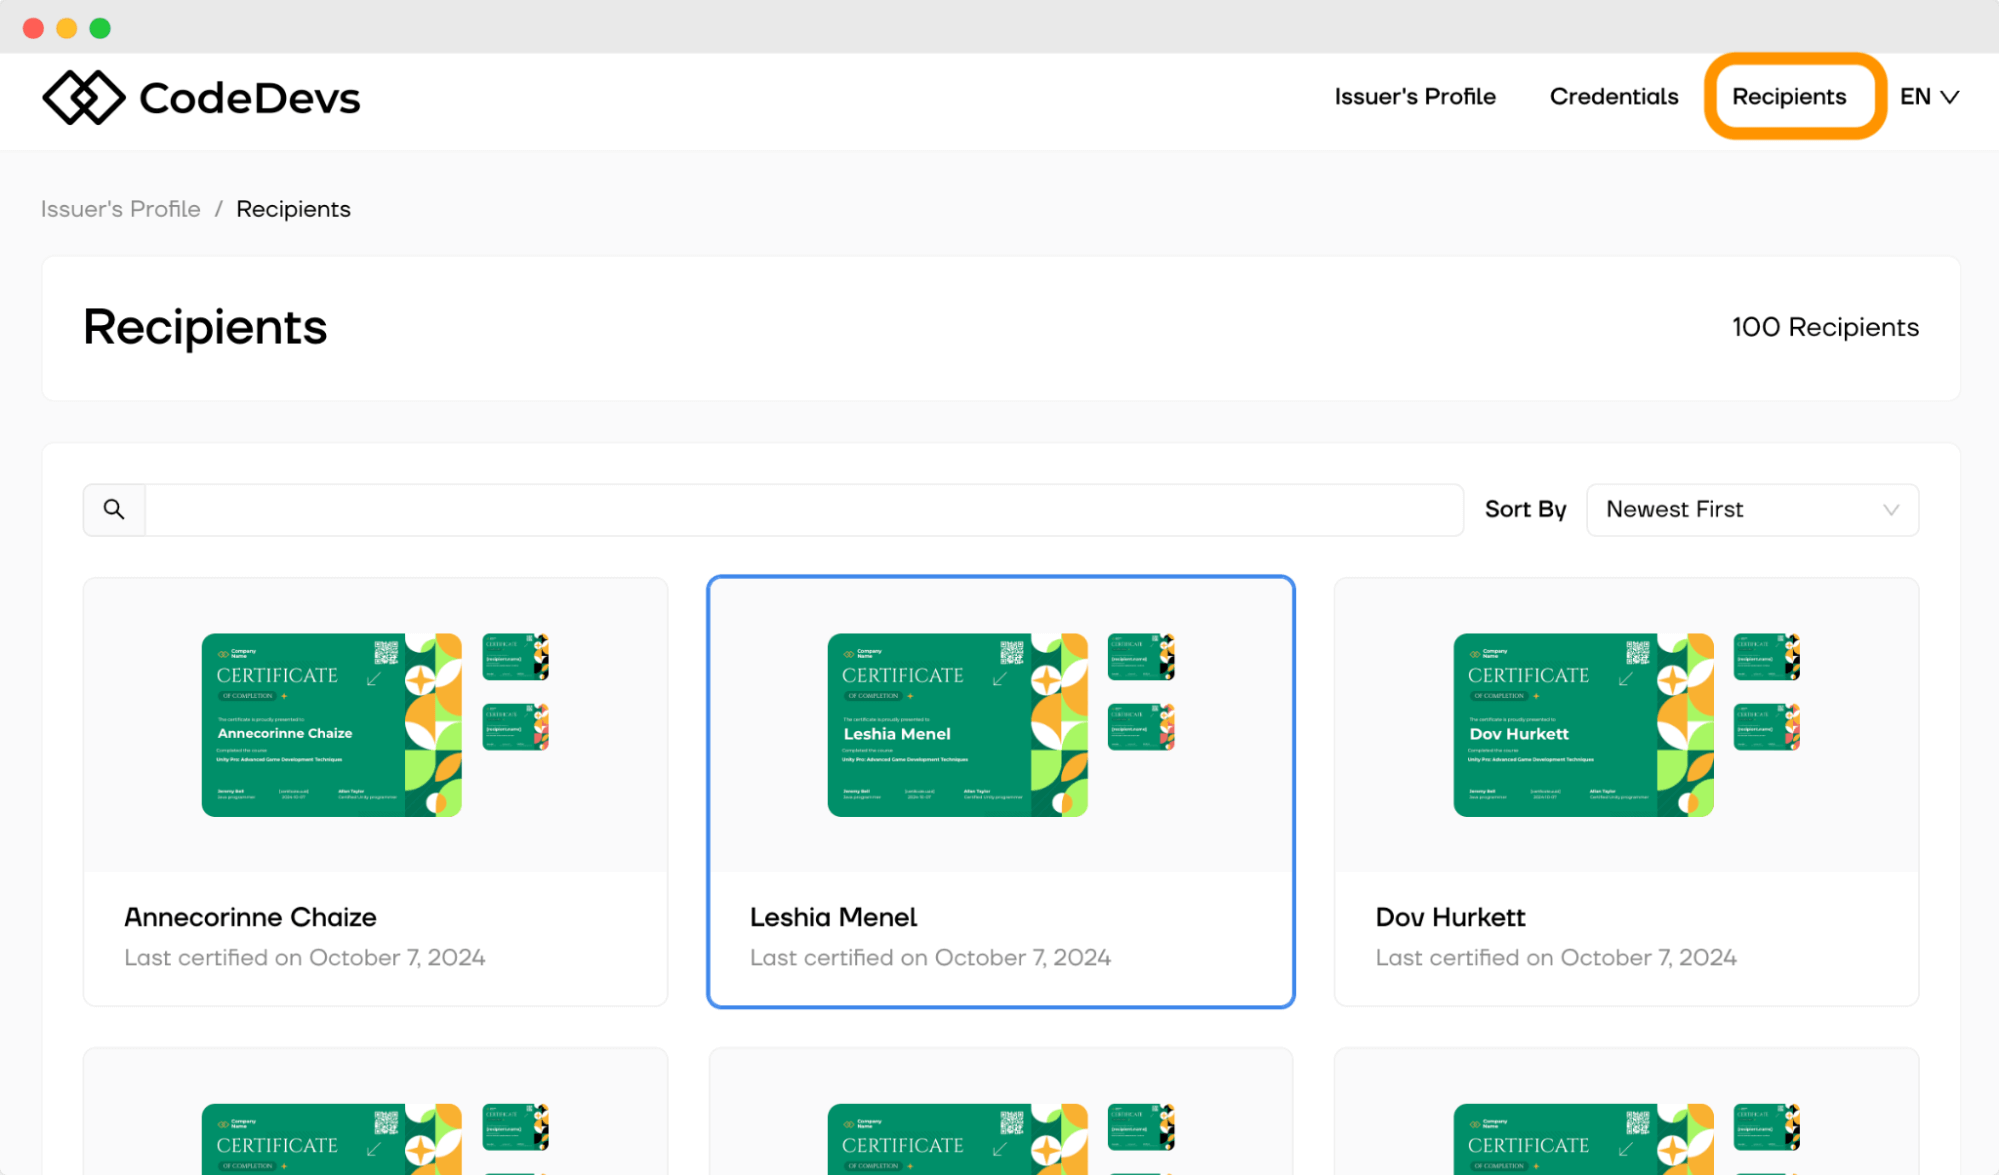Click the CodeDevs diamond logo icon

[x=83, y=97]
